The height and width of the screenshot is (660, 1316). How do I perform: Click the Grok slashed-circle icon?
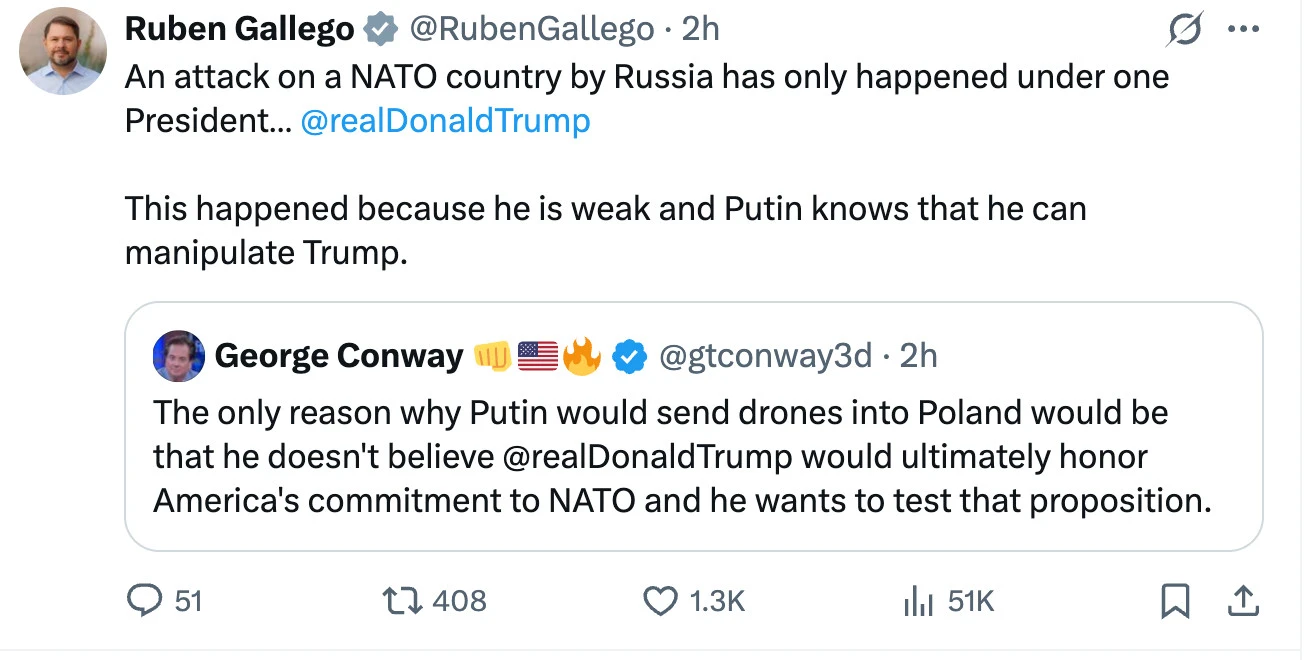[1185, 31]
